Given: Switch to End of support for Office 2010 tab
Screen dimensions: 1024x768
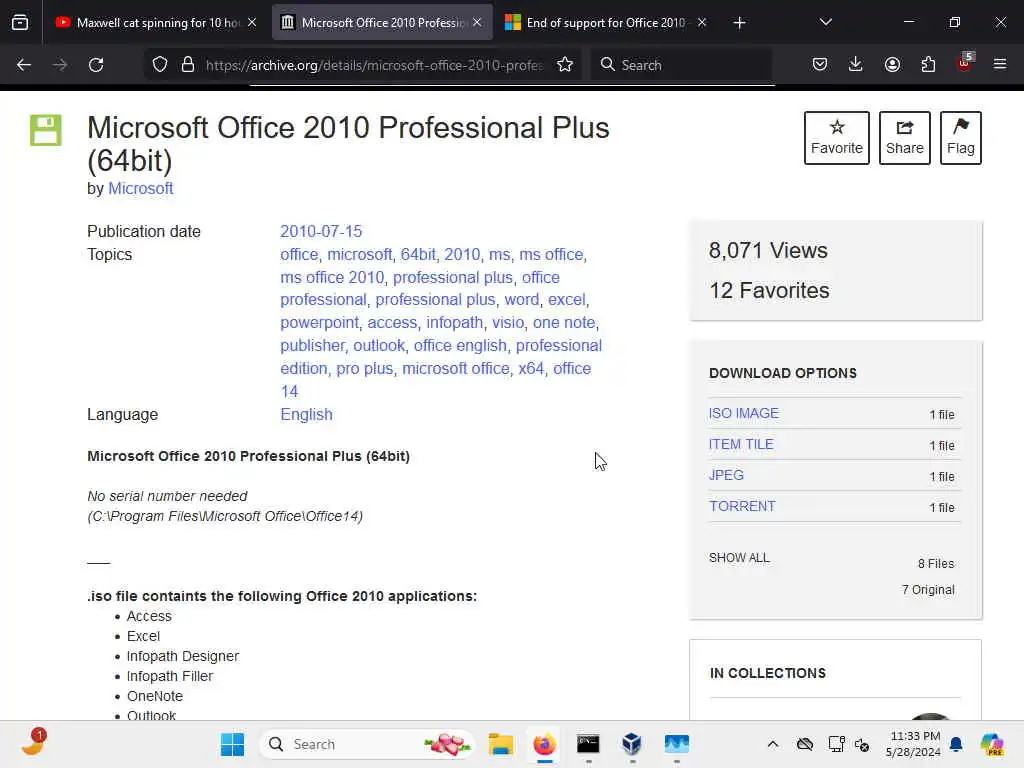Looking at the screenshot, I should click(x=605, y=23).
